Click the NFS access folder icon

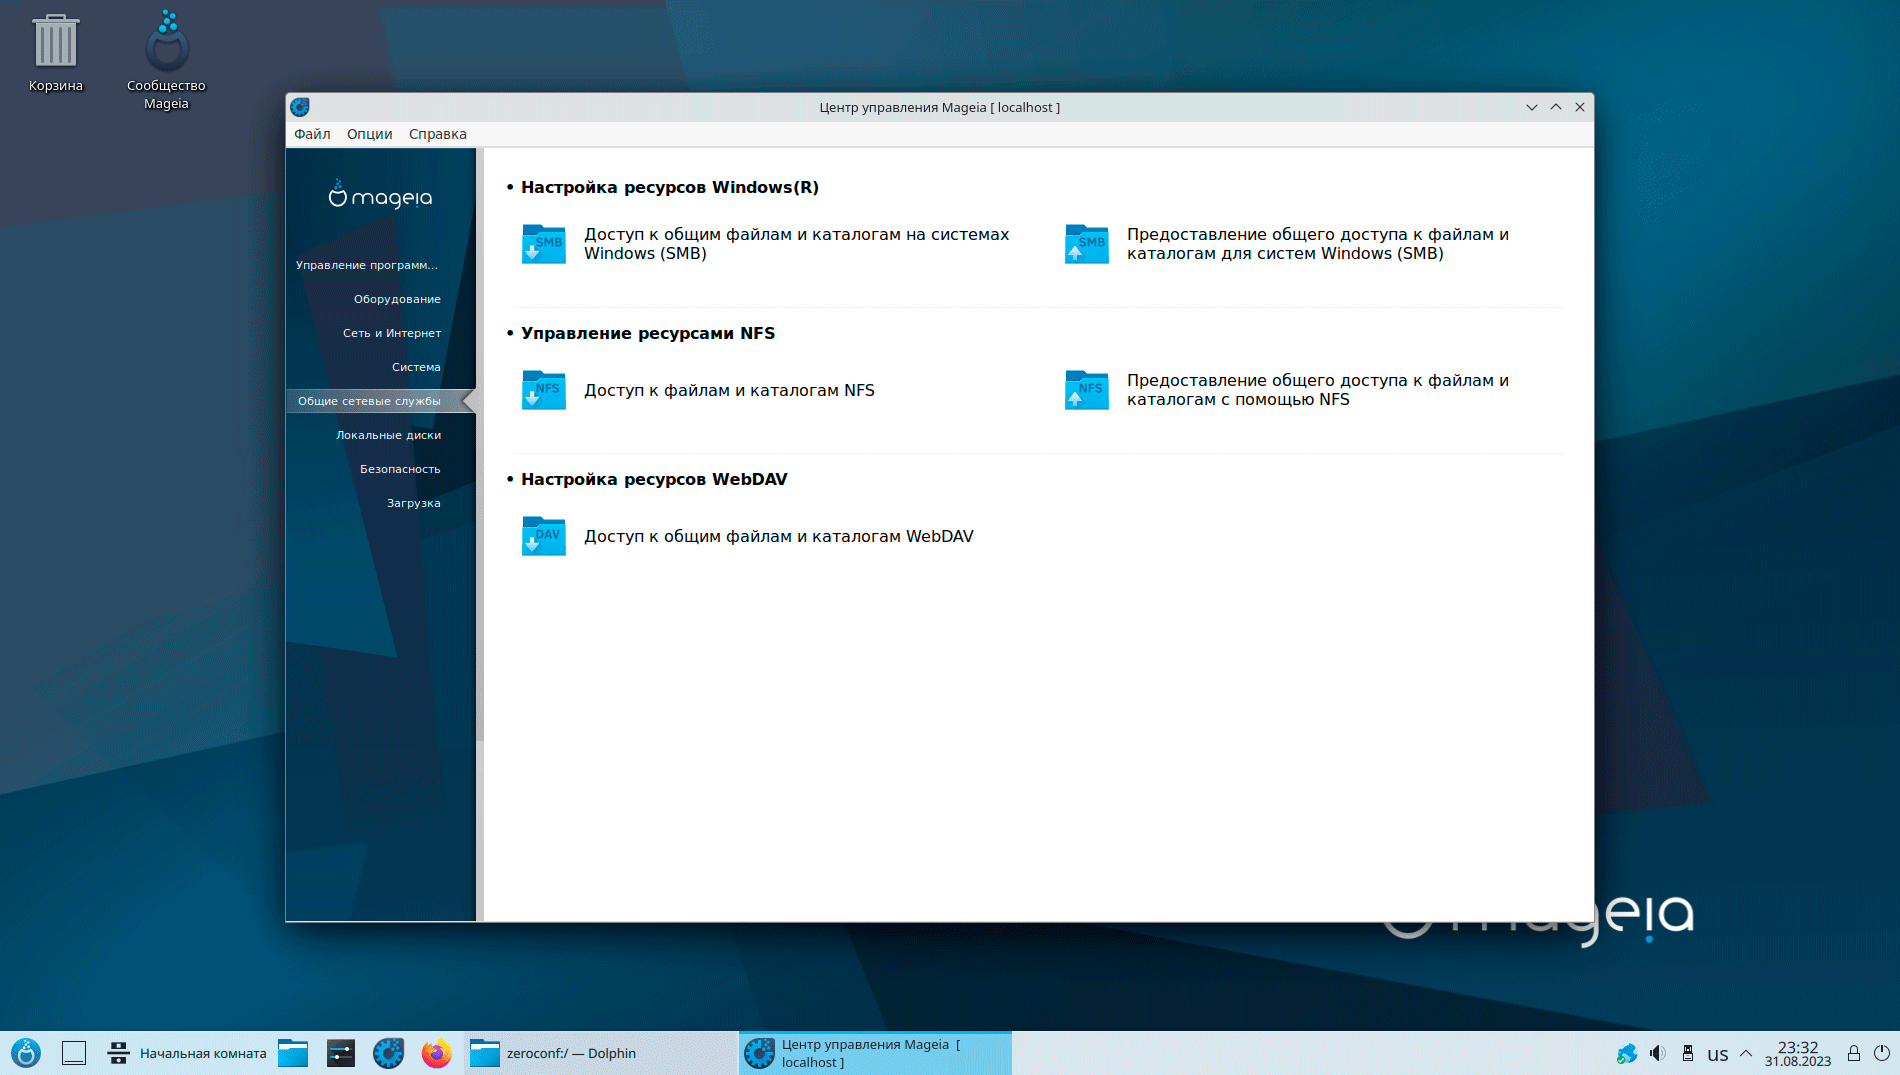point(544,390)
